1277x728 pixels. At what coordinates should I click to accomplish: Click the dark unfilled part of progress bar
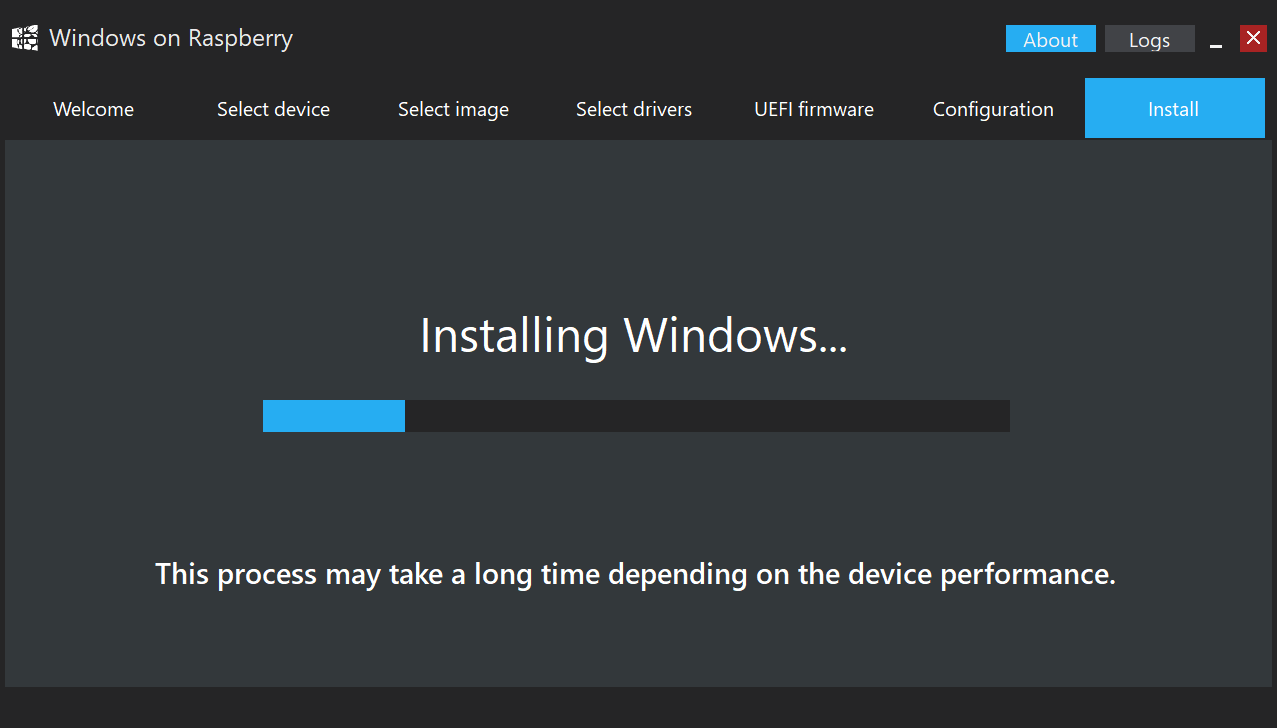[x=707, y=416]
